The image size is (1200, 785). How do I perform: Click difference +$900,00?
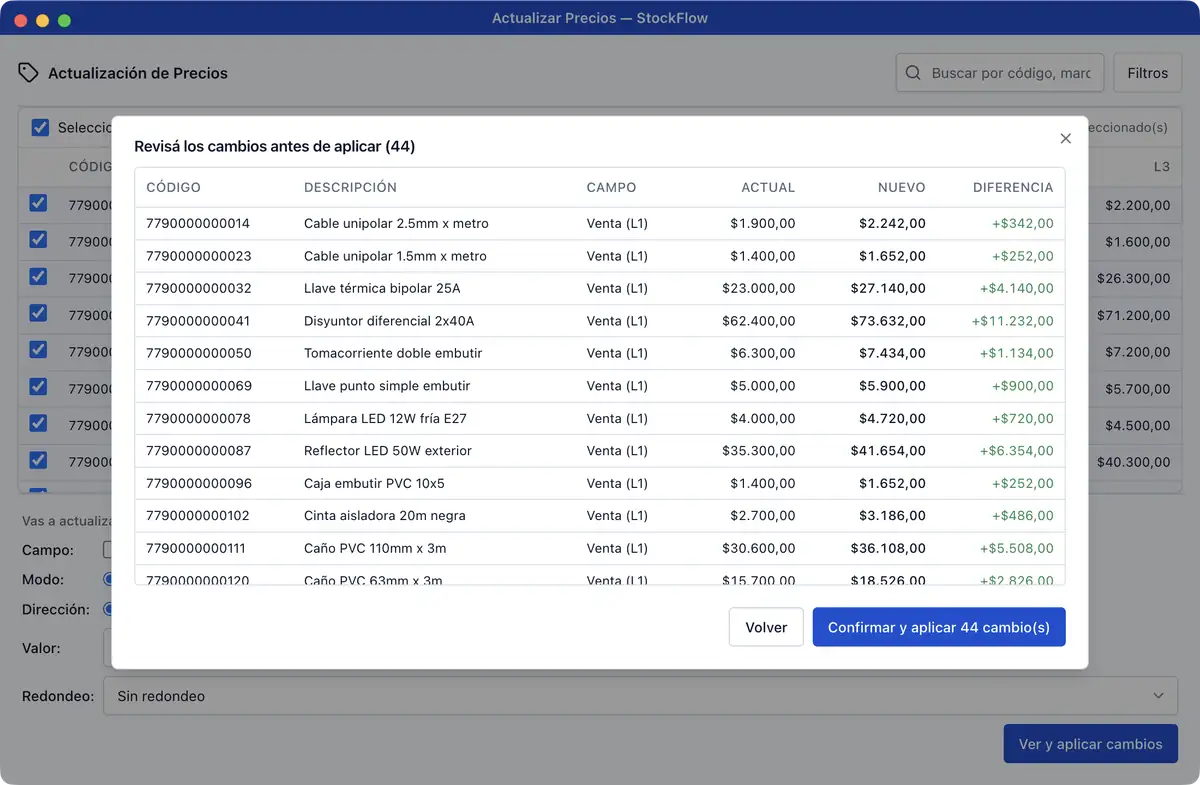pyautogui.click(x=1022, y=386)
